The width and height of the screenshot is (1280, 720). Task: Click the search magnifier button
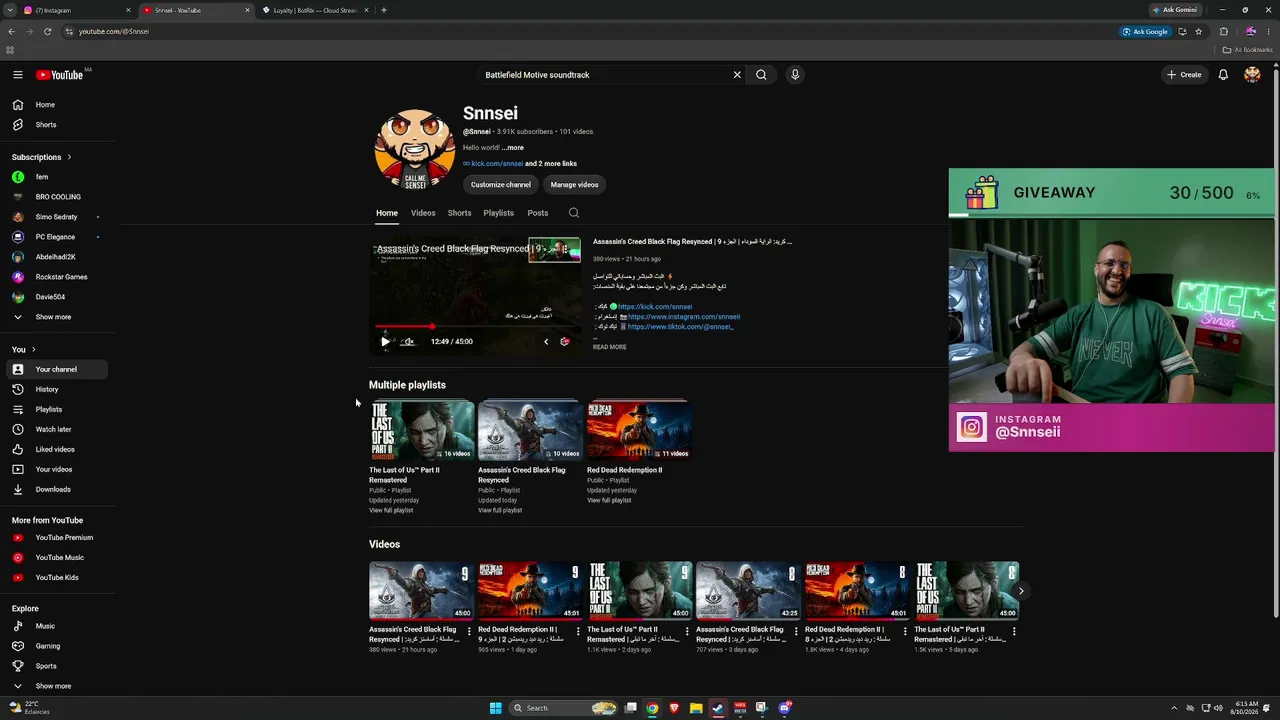click(x=761, y=75)
